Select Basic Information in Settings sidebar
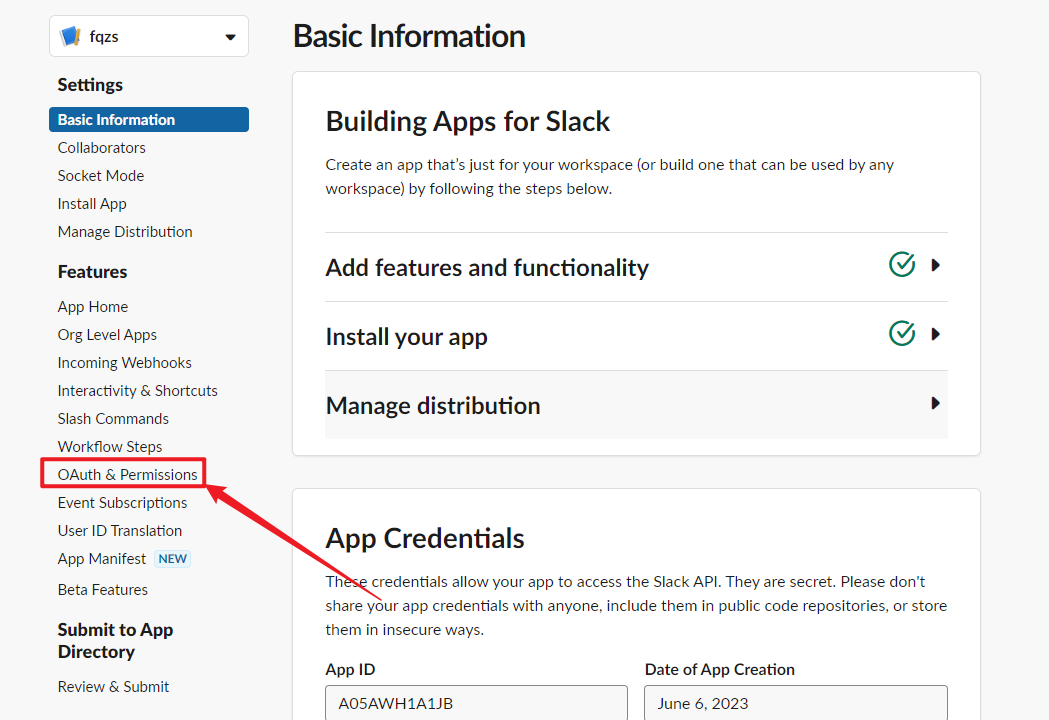Image resolution: width=1049 pixels, height=720 pixels. [116, 120]
